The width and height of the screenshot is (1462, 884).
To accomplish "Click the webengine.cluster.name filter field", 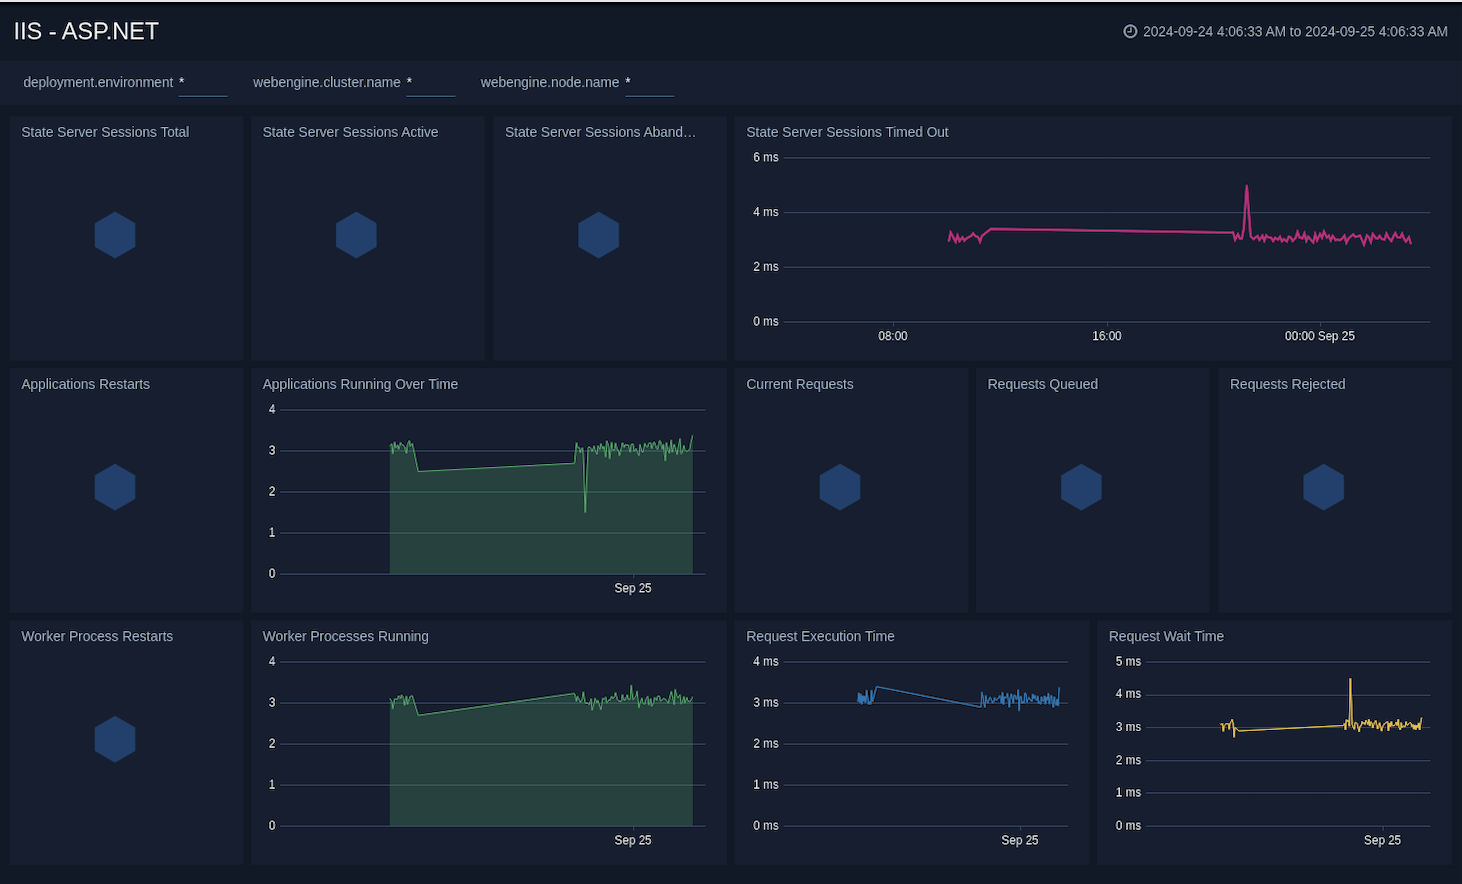I will [x=431, y=83].
